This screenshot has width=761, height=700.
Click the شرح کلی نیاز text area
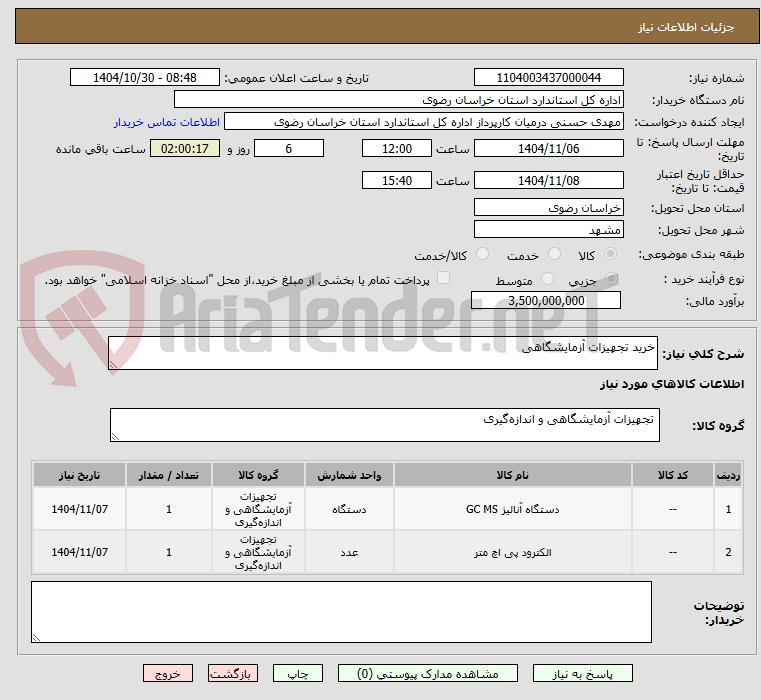(382, 353)
